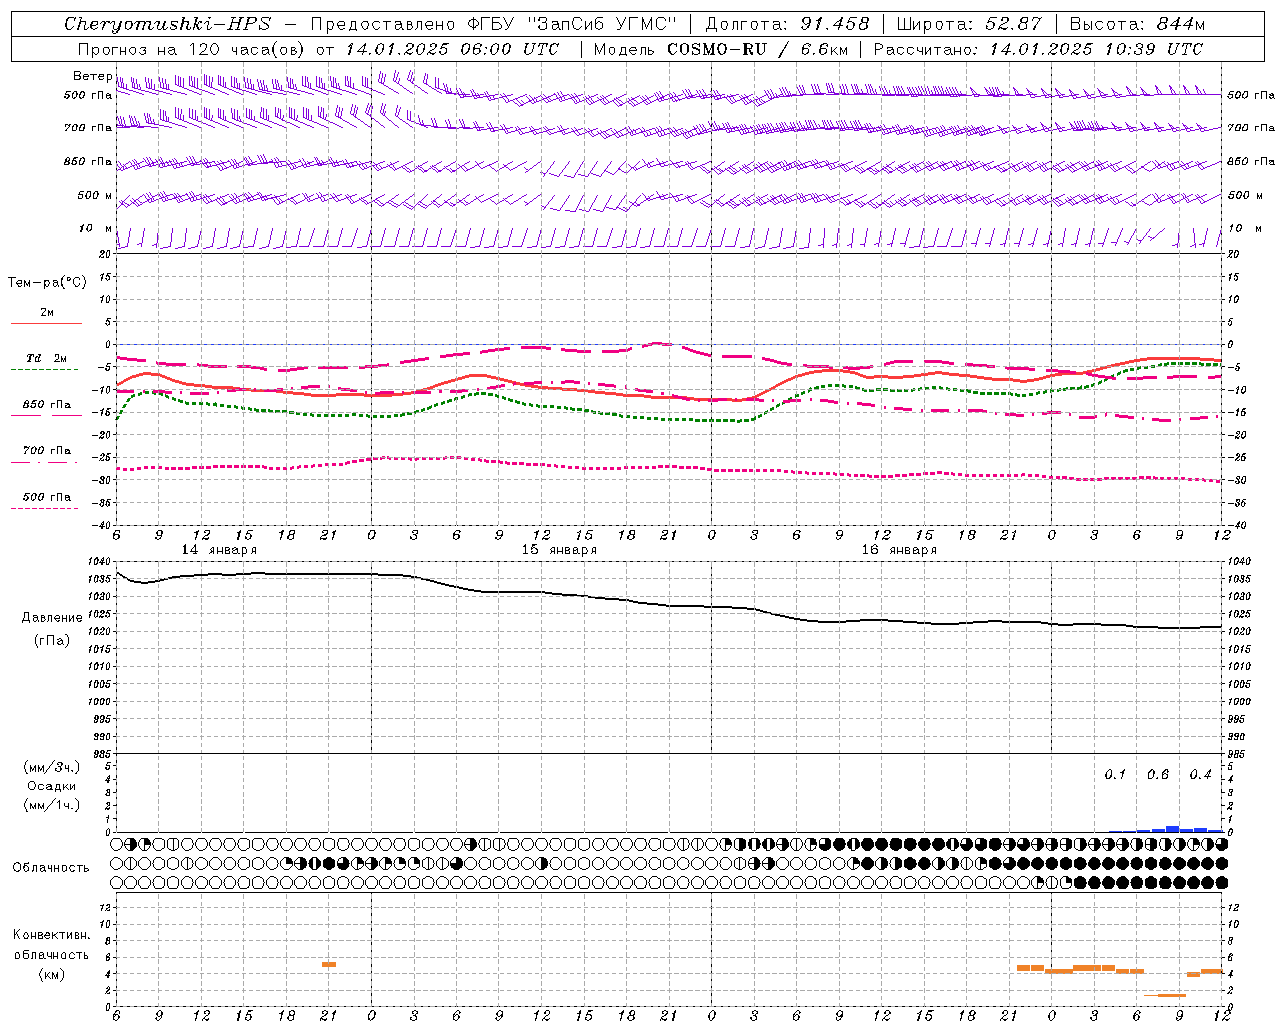
Task: Click the 'Ветер' wind panel label
Action: click(x=92, y=76)
